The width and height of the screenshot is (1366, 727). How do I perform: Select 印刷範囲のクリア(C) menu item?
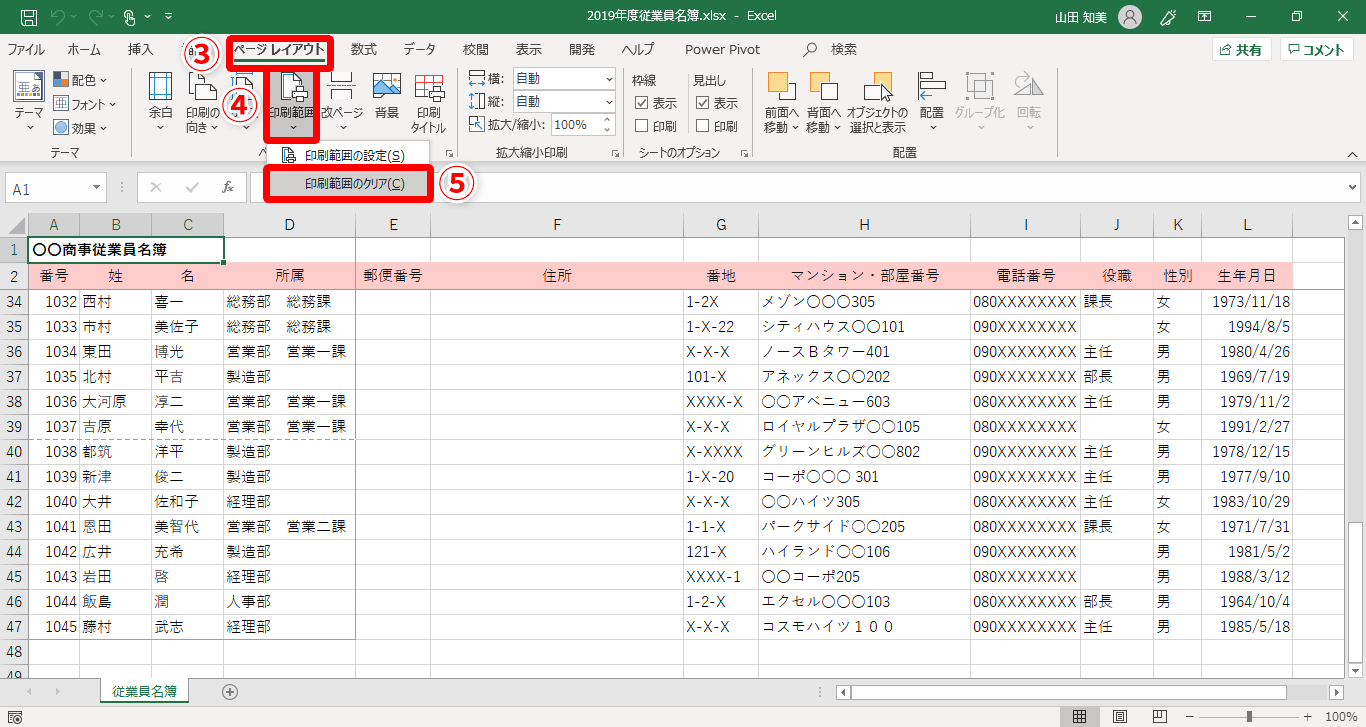348,183
